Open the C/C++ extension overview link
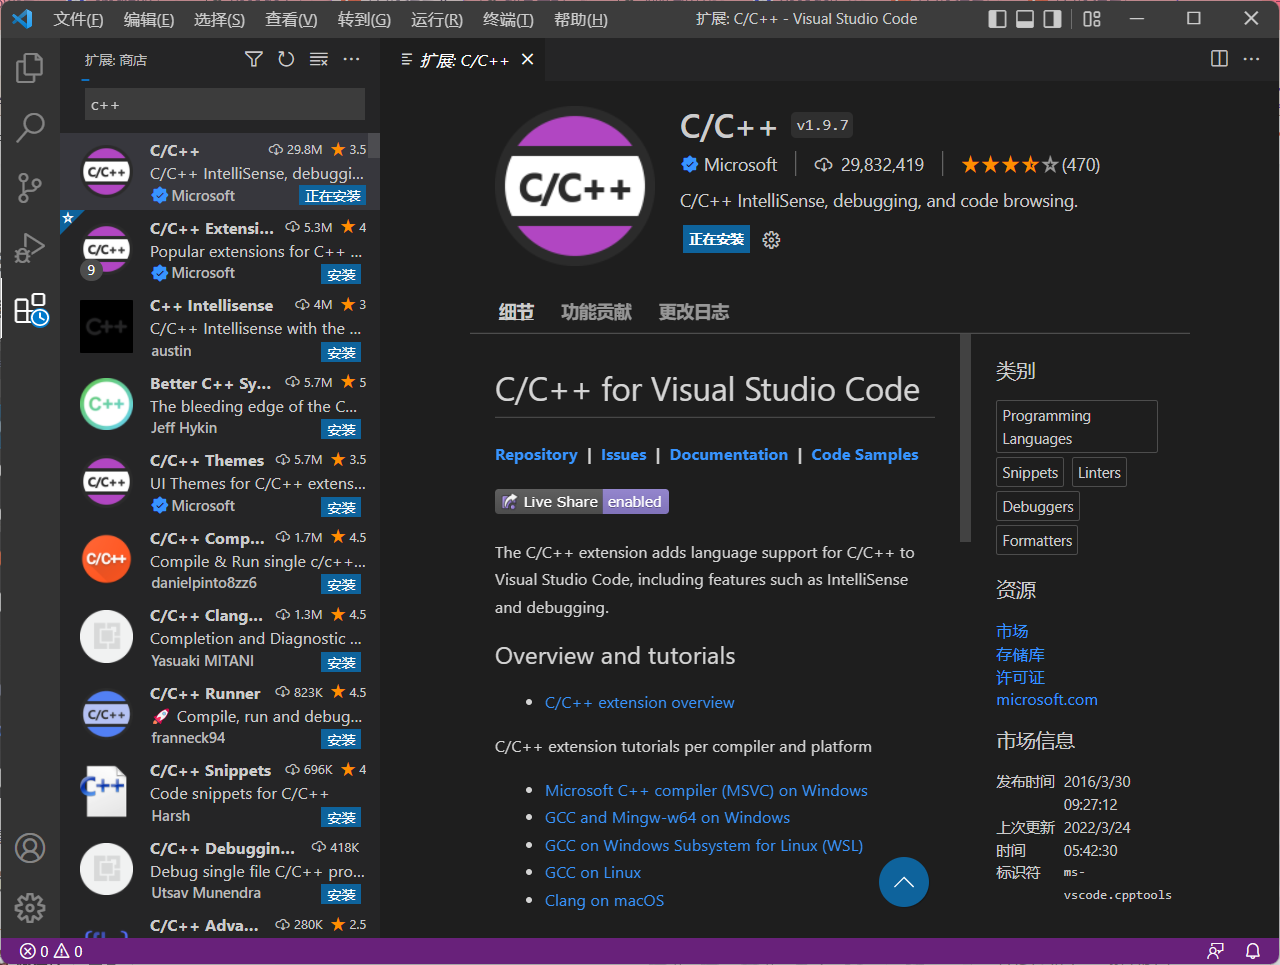Screen dimensions: 1280x965 640,703
